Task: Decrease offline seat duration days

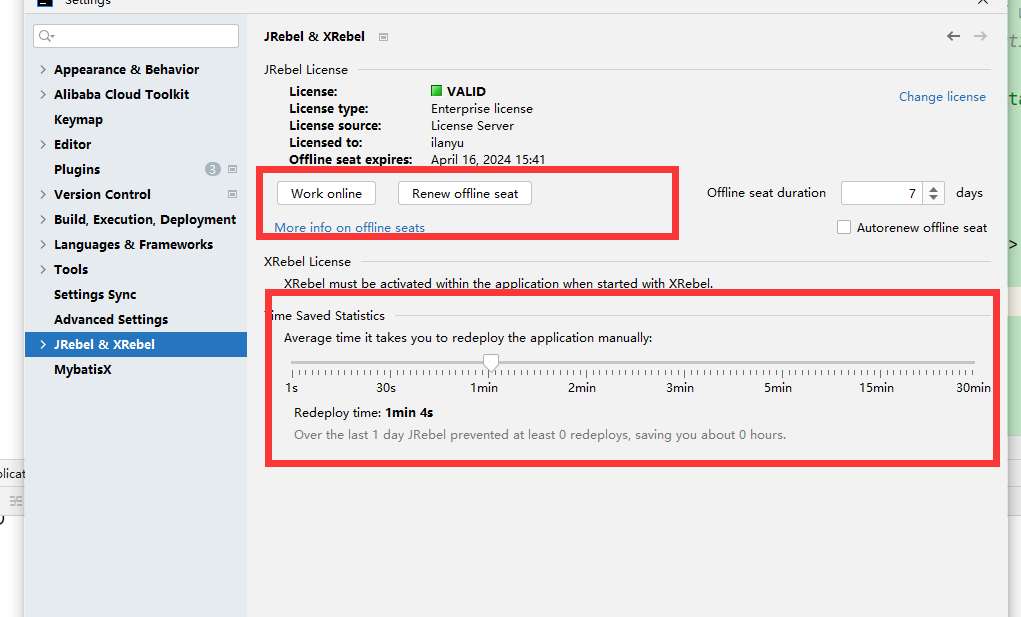Action: tap(933, 198)
